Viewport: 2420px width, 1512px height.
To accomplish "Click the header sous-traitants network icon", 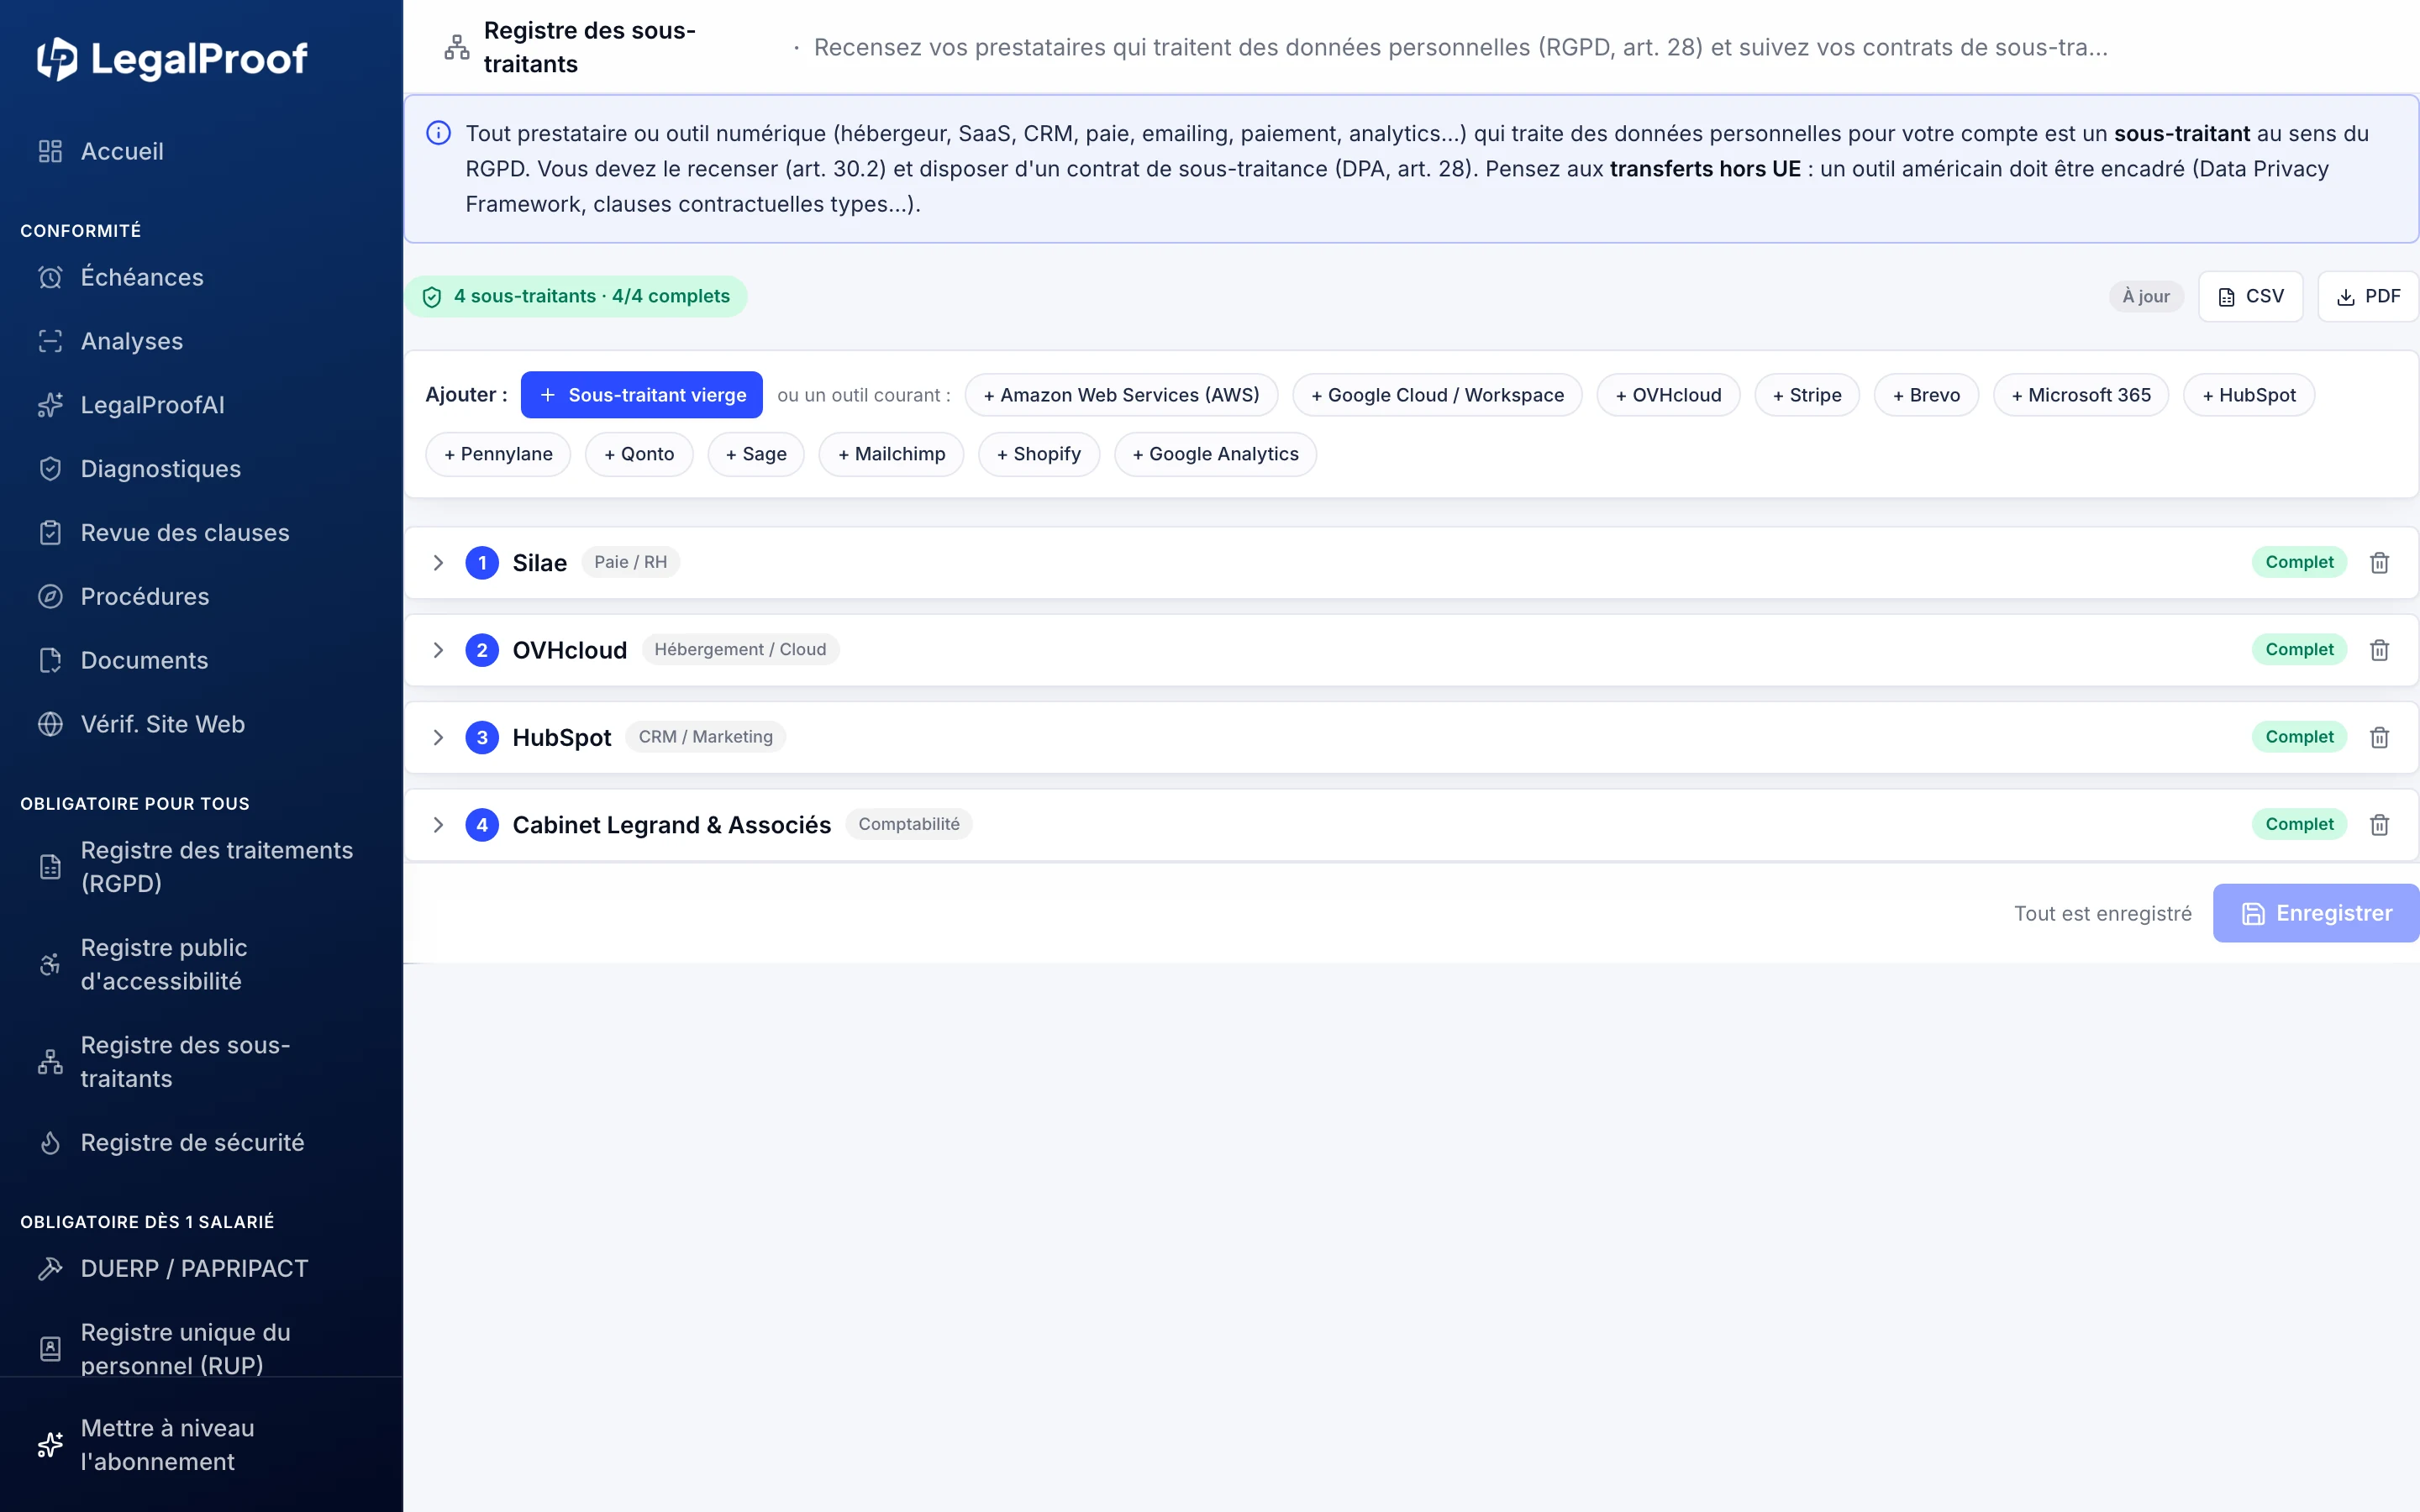I will 457,47.
